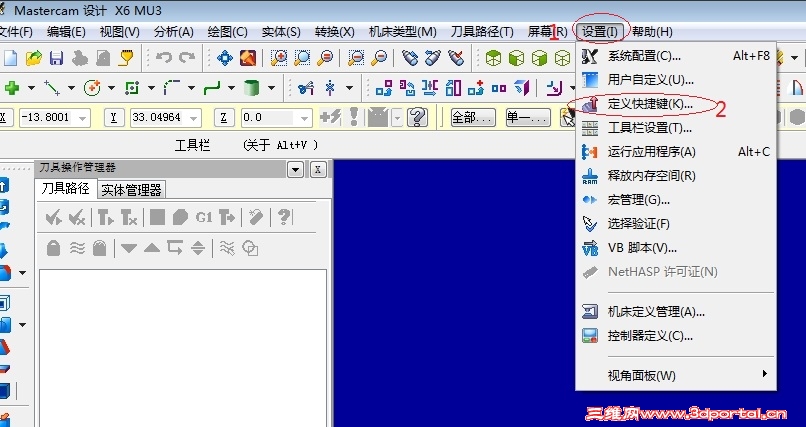Select the fillet entities tool icon

(172, 88)
